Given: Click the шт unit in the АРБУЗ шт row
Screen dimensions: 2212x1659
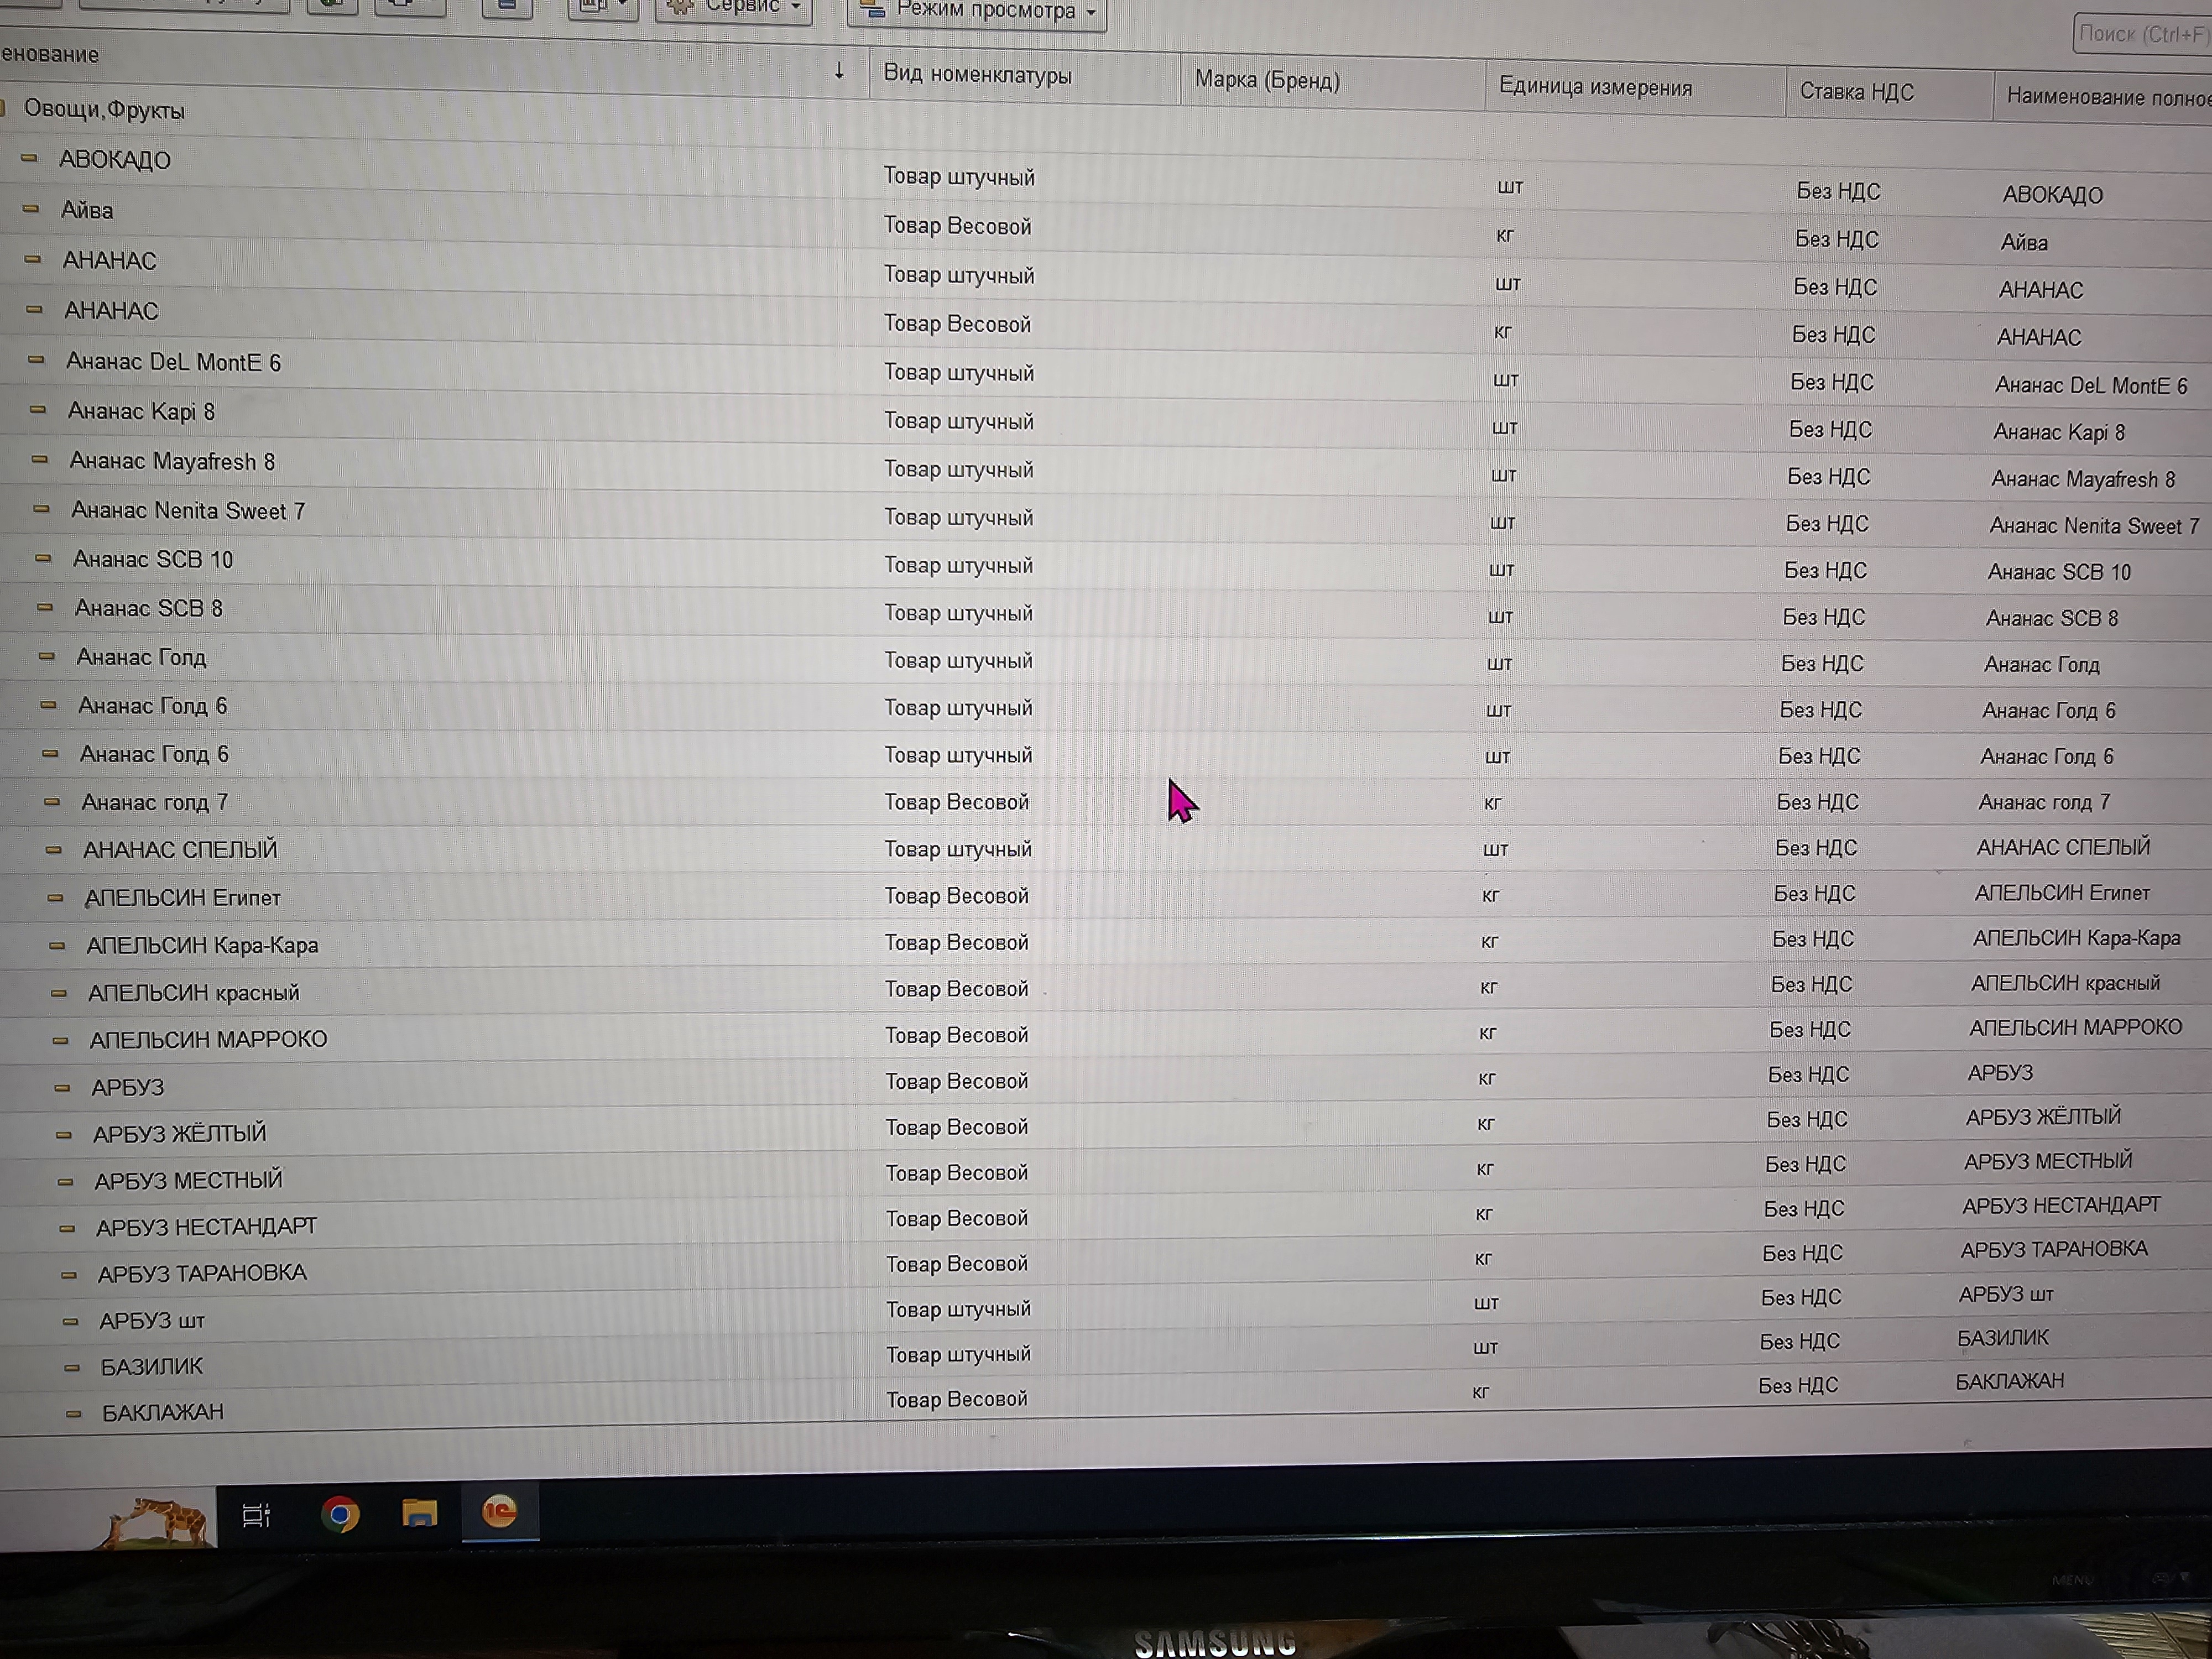Looking at the screenshot, I should pos(1486,1303).
